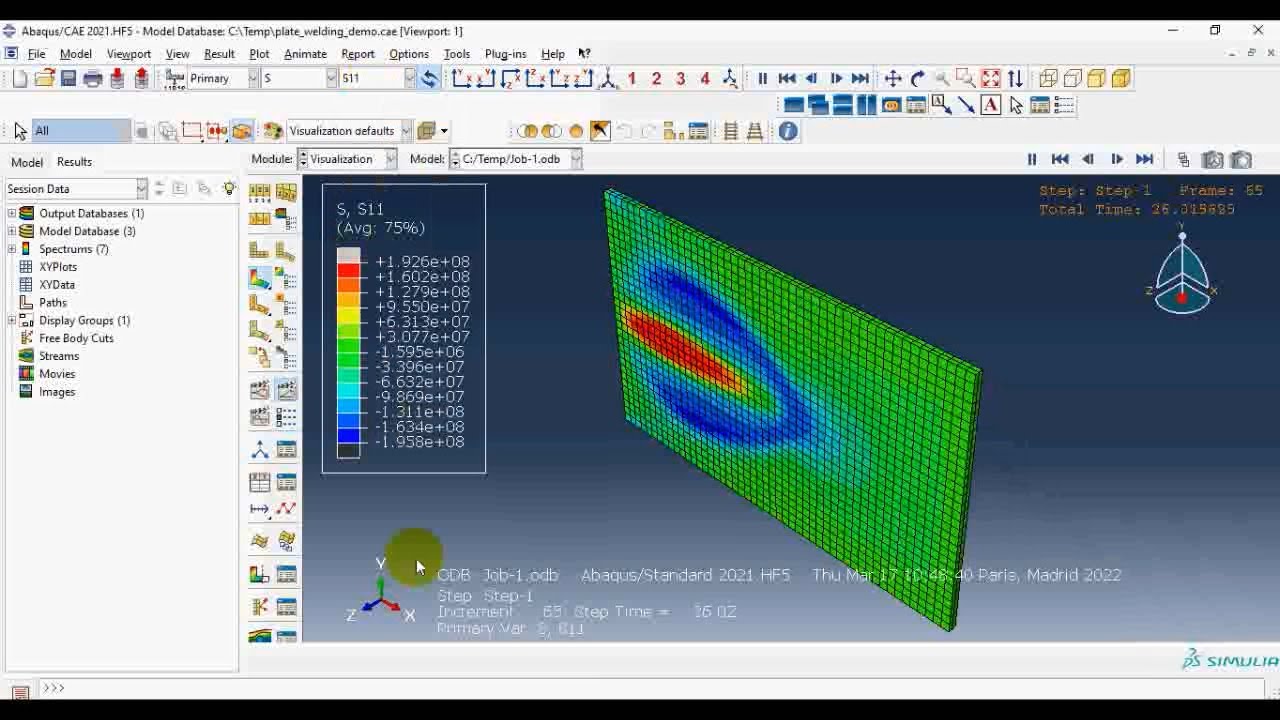This screenshot has height=720, width=1280.
Task: Open the Animate menu
Action: pos(305,54)
